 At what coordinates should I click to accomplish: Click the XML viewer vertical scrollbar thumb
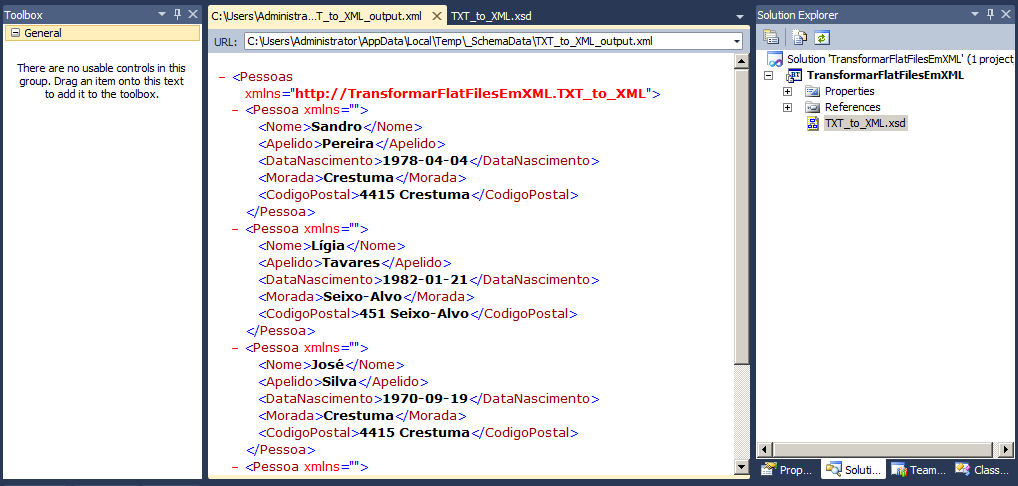pyautogui.click(x=741, y=216)
